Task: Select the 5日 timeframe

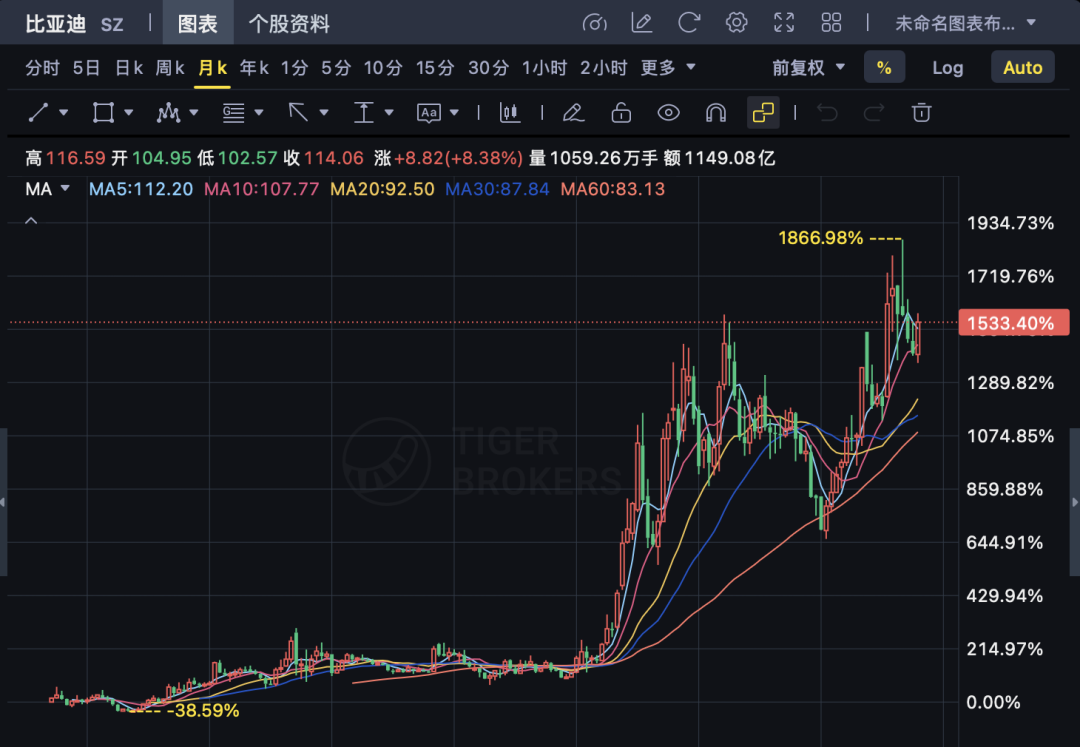Action: [87, 67]
